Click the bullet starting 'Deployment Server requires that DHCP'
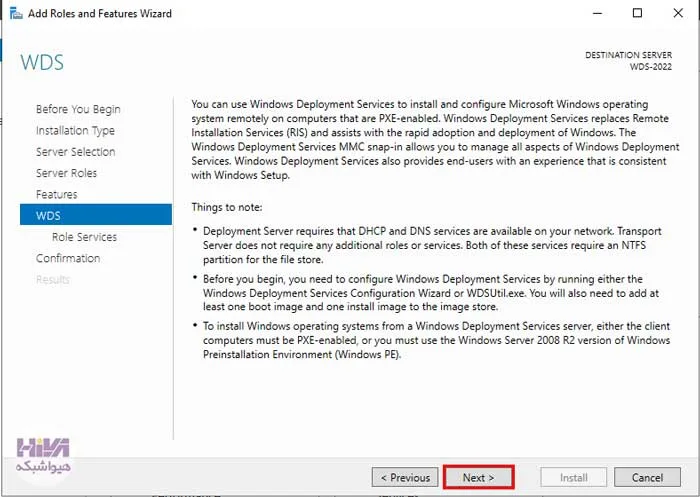 click(x=432, y=245)
